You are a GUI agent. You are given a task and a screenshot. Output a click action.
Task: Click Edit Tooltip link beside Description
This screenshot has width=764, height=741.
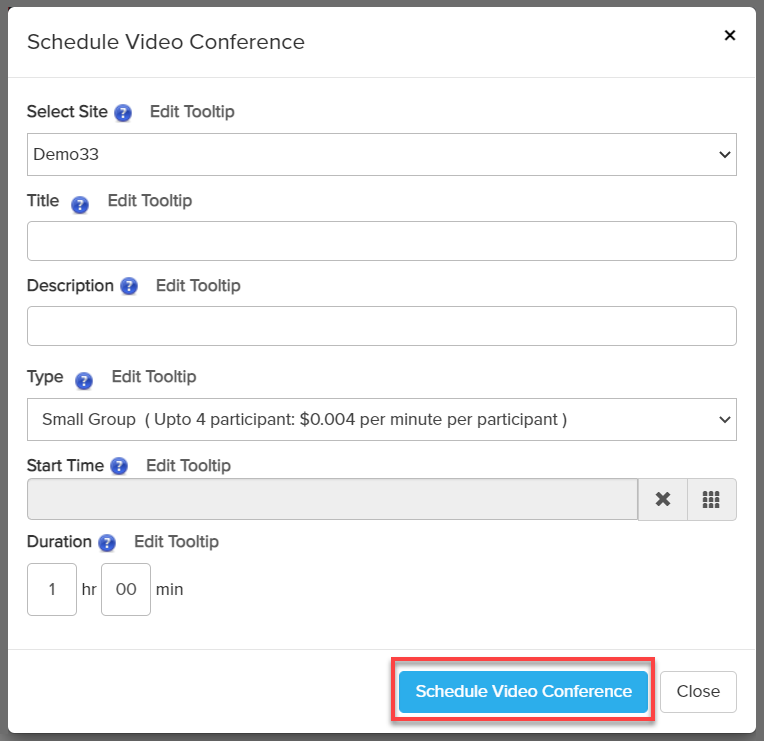click(x=198, y=286)
